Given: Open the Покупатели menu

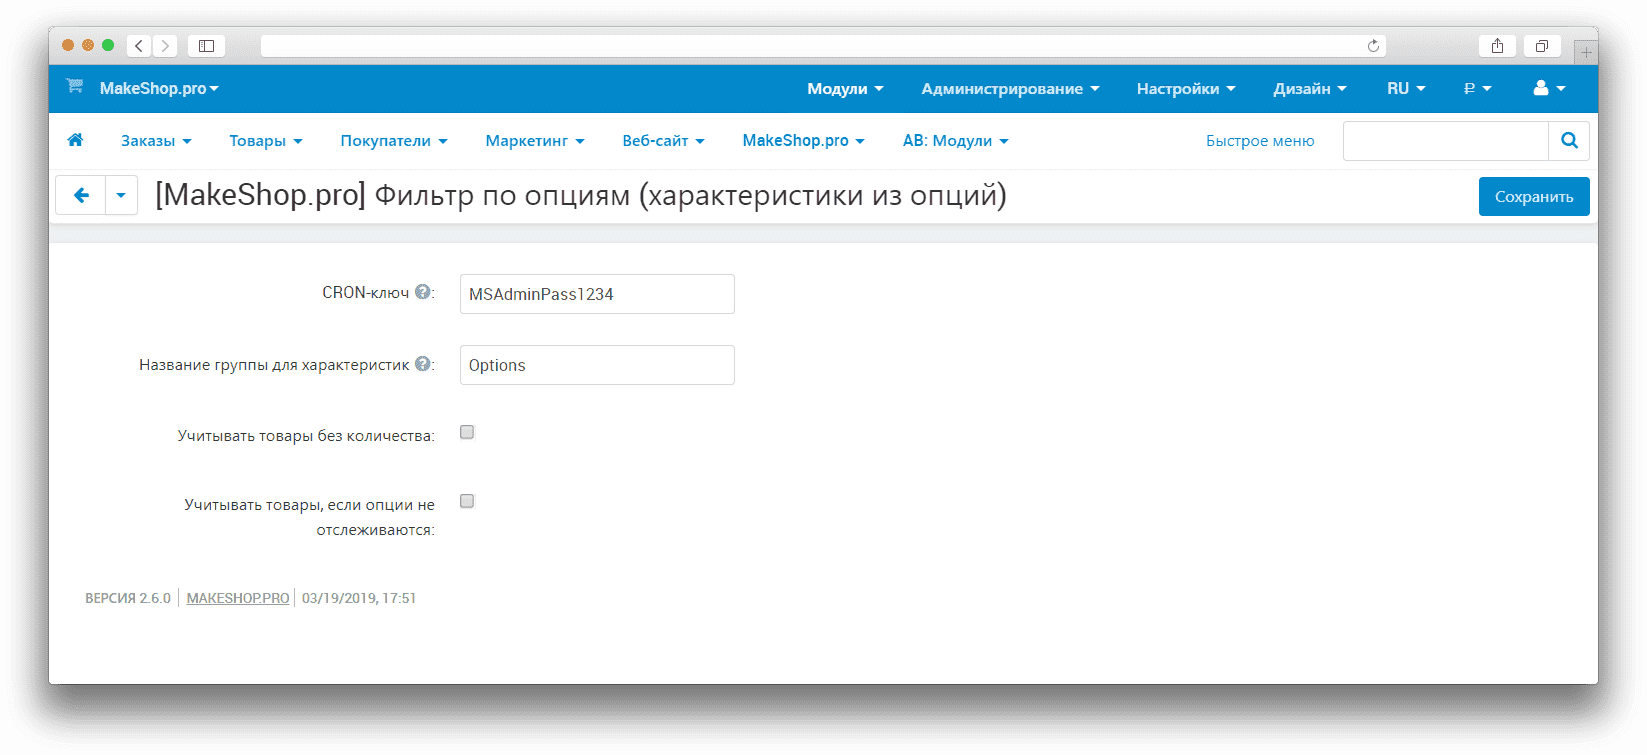Looking at the screenshot, I should pyautogui.click(x=394, y=141).
